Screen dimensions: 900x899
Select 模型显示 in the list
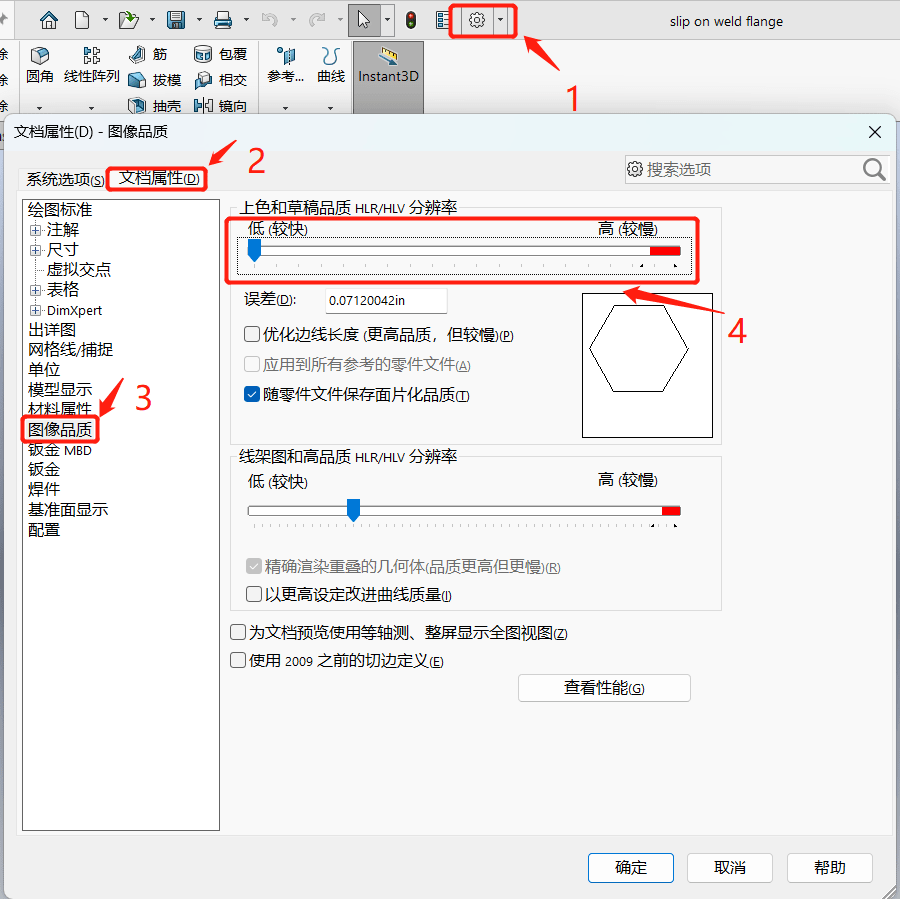pos(60,389)
